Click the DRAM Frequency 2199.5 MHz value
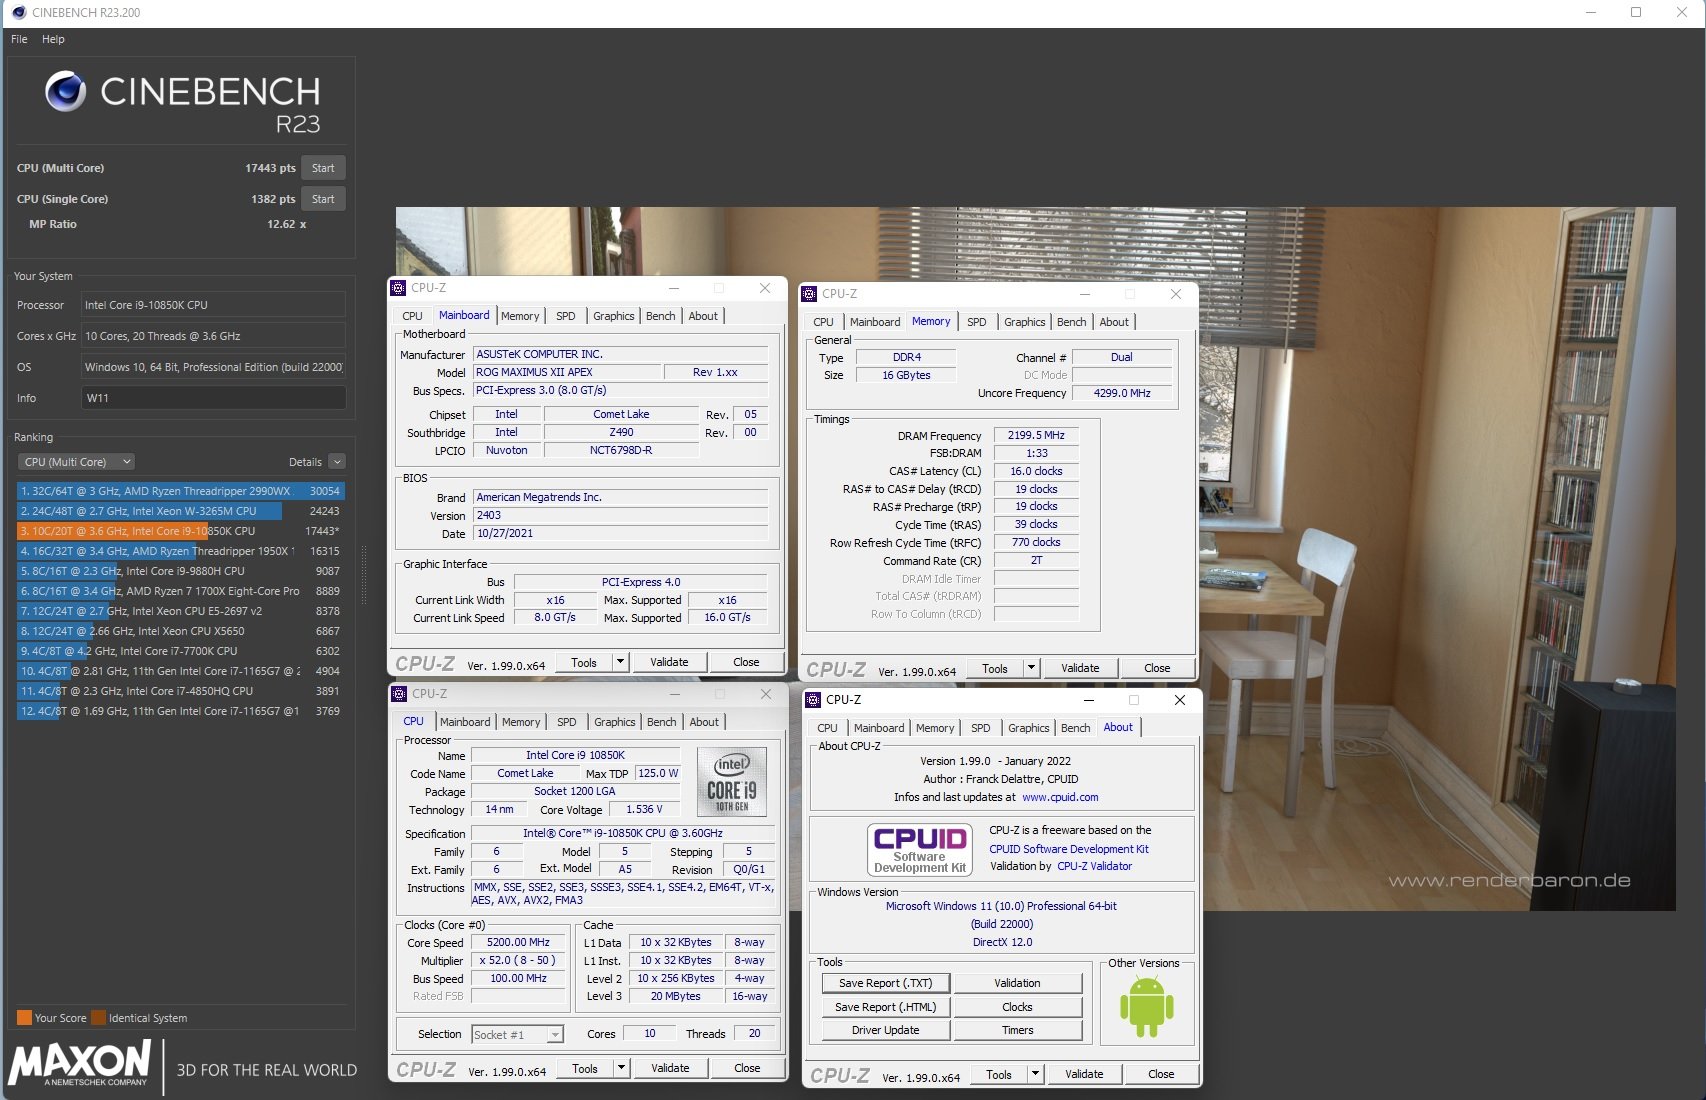Screen dimensions: 1706x1100 (x=1036, y=435)
